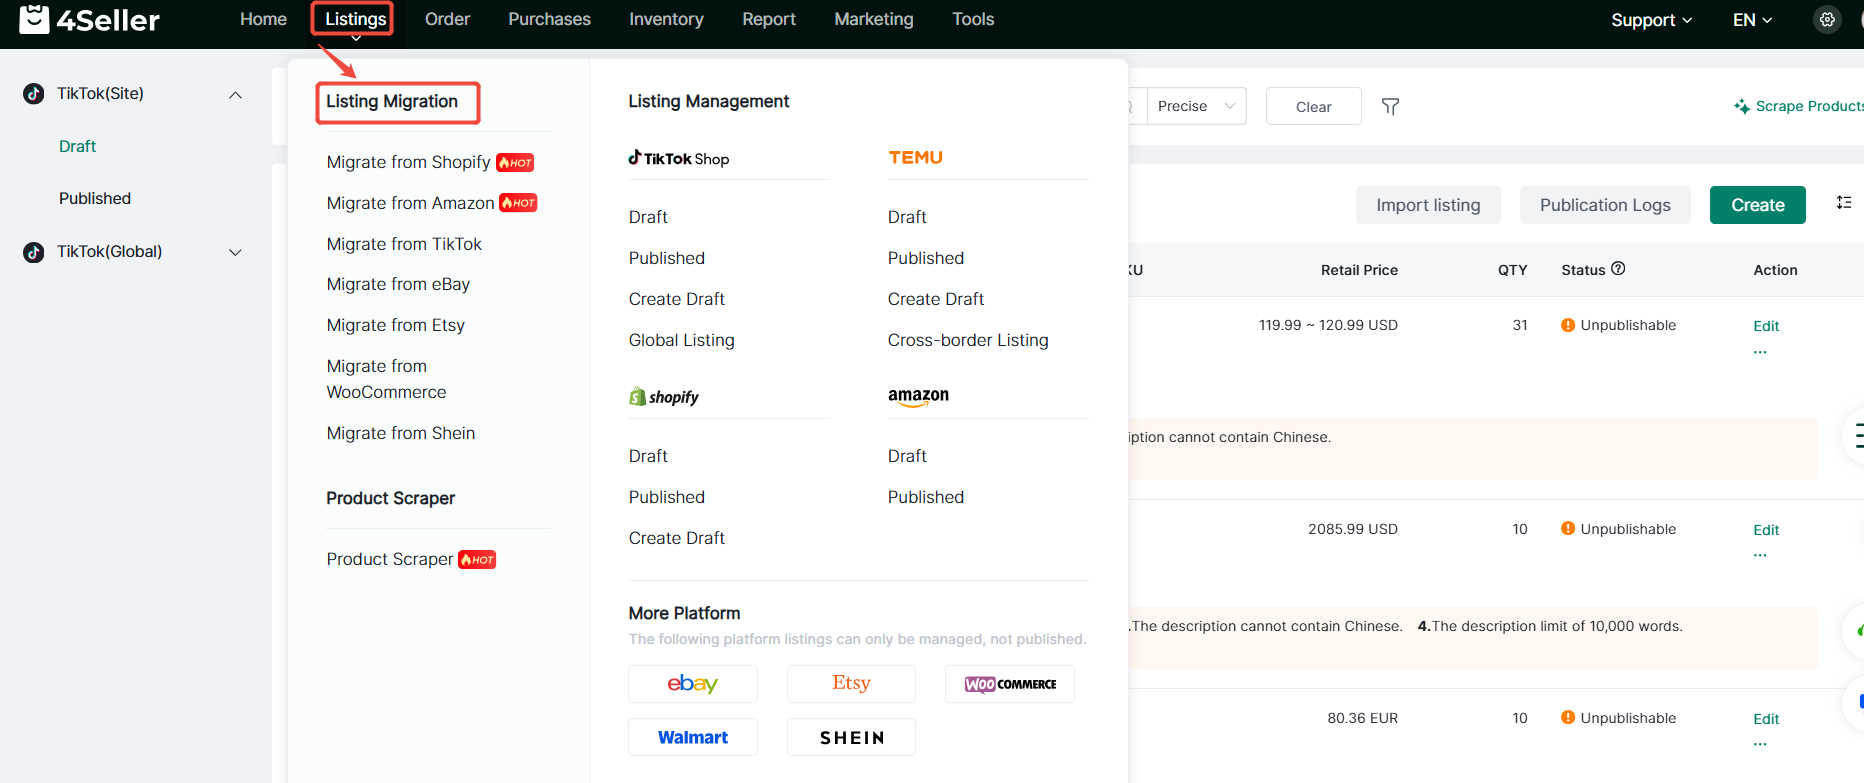Click Scrape Products link
The height and width of the screenshot is (783, 1864).
(1809, 106)
